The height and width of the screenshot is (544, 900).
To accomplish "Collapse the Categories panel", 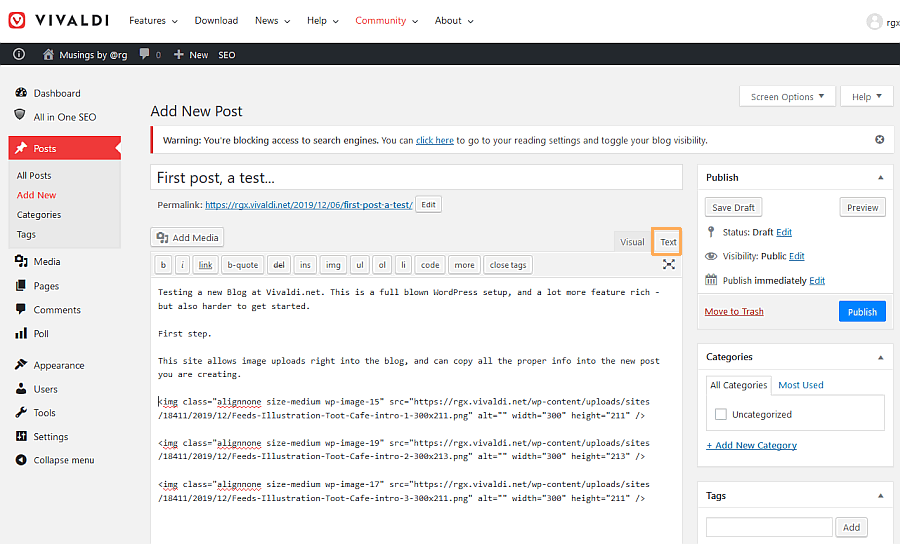I will coord(880,357).
